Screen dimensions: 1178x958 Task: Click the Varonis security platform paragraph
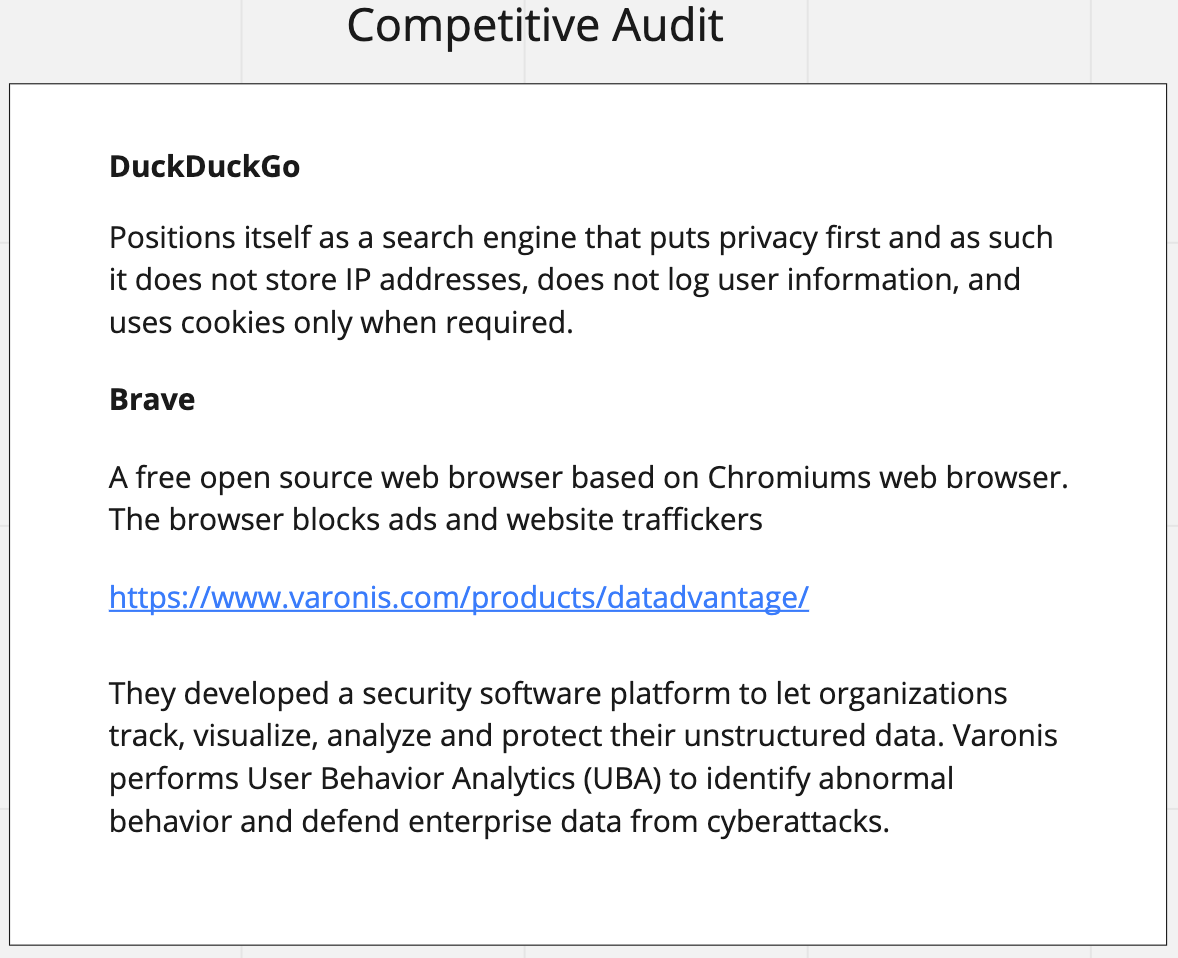pyautogui.click(x=583, y=757)
